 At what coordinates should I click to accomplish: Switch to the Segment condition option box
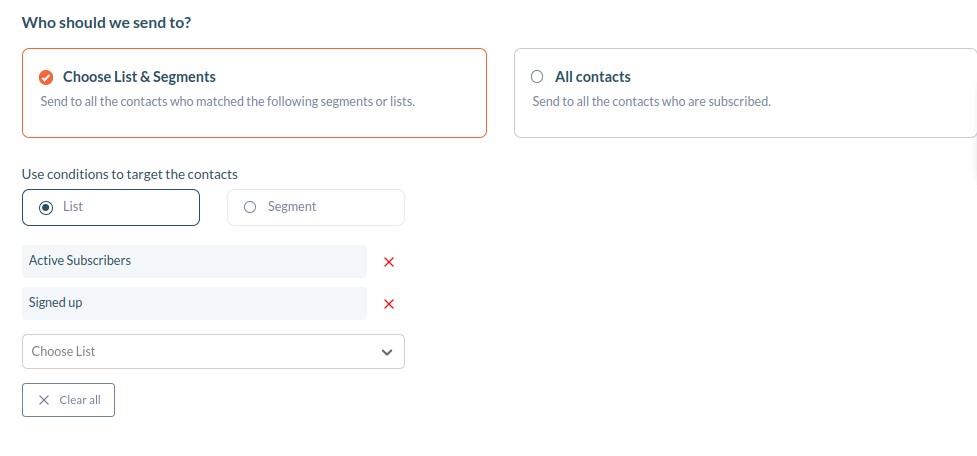[x=316, y=207]
